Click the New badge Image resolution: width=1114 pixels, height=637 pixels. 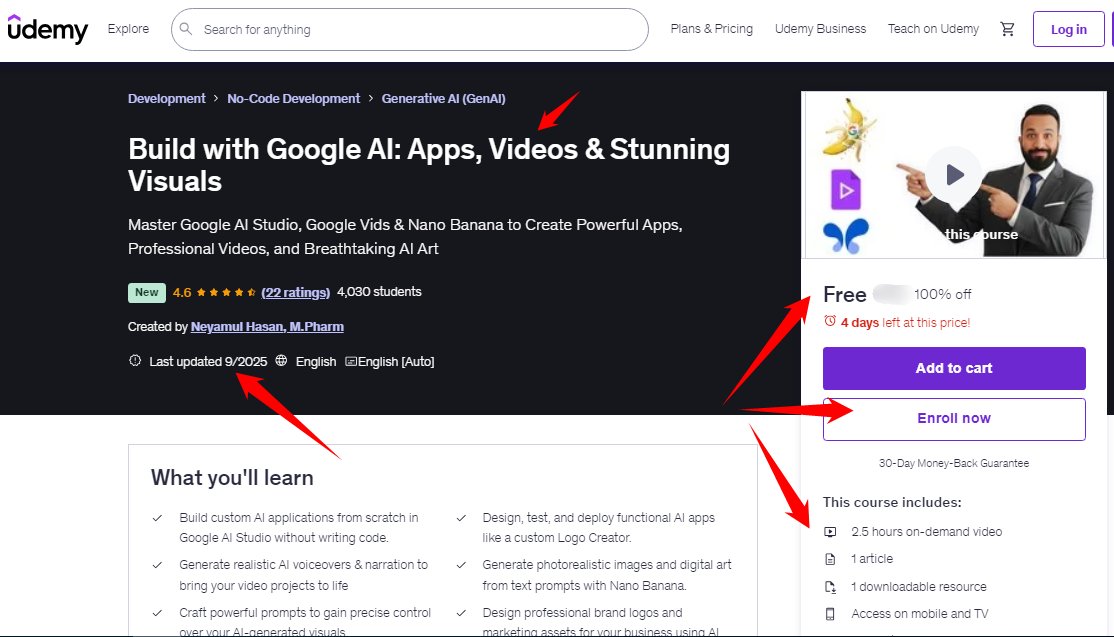pos(146,293)
